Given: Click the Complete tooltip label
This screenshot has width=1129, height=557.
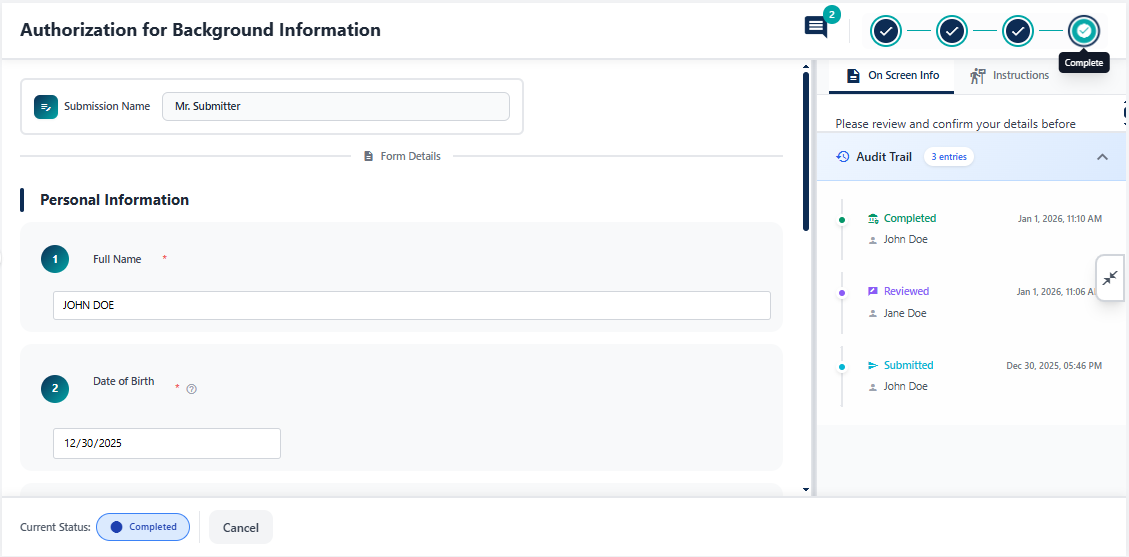Looking at the screenshot, I should click(x=1084, y=63).
